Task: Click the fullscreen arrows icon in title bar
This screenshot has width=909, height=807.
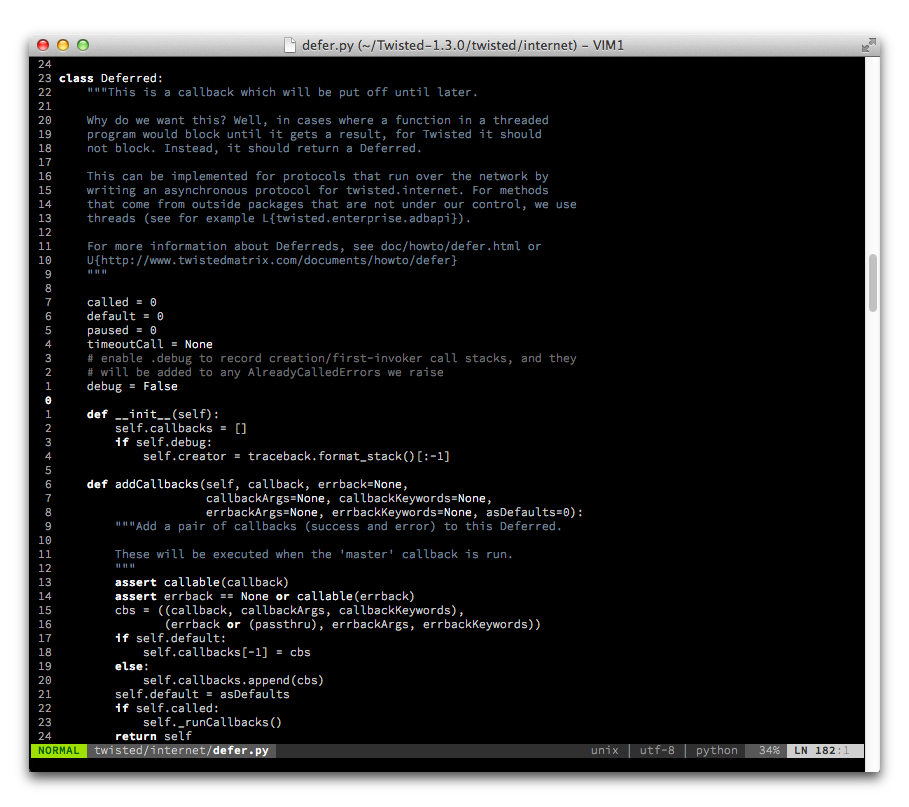Action: tap(868, 45)
